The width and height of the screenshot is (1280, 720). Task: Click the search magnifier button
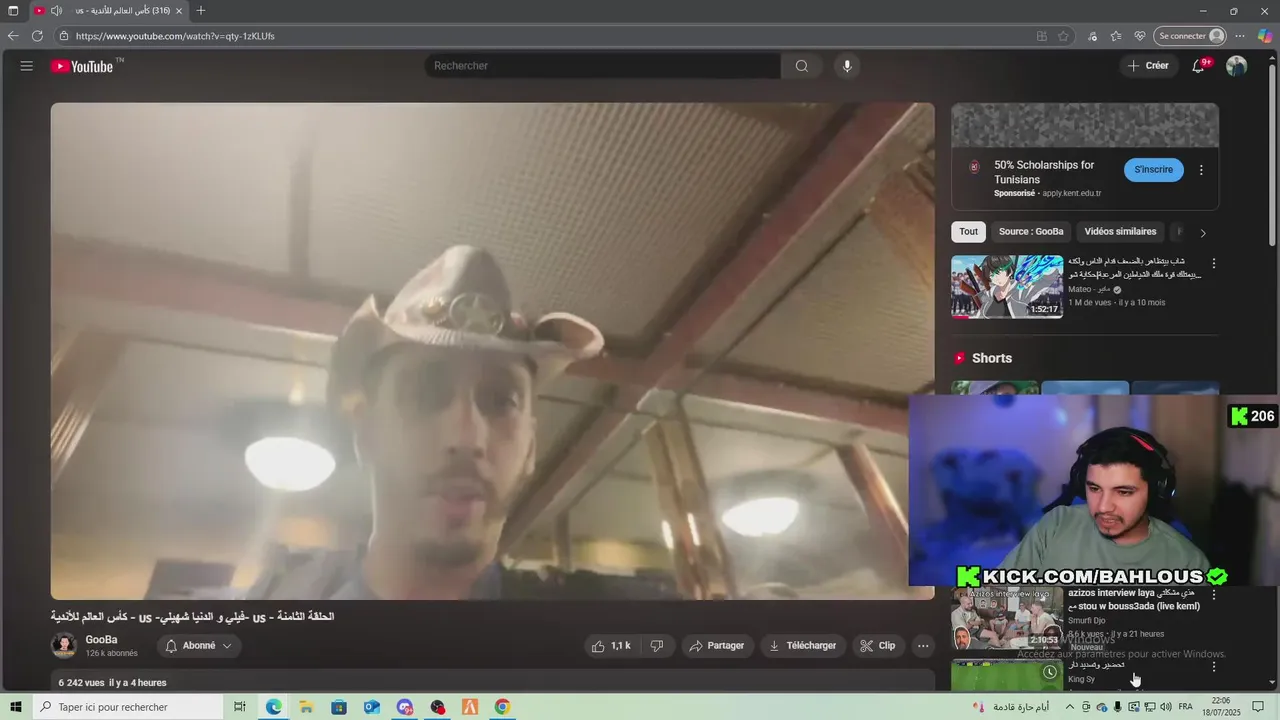coord(802,66)
